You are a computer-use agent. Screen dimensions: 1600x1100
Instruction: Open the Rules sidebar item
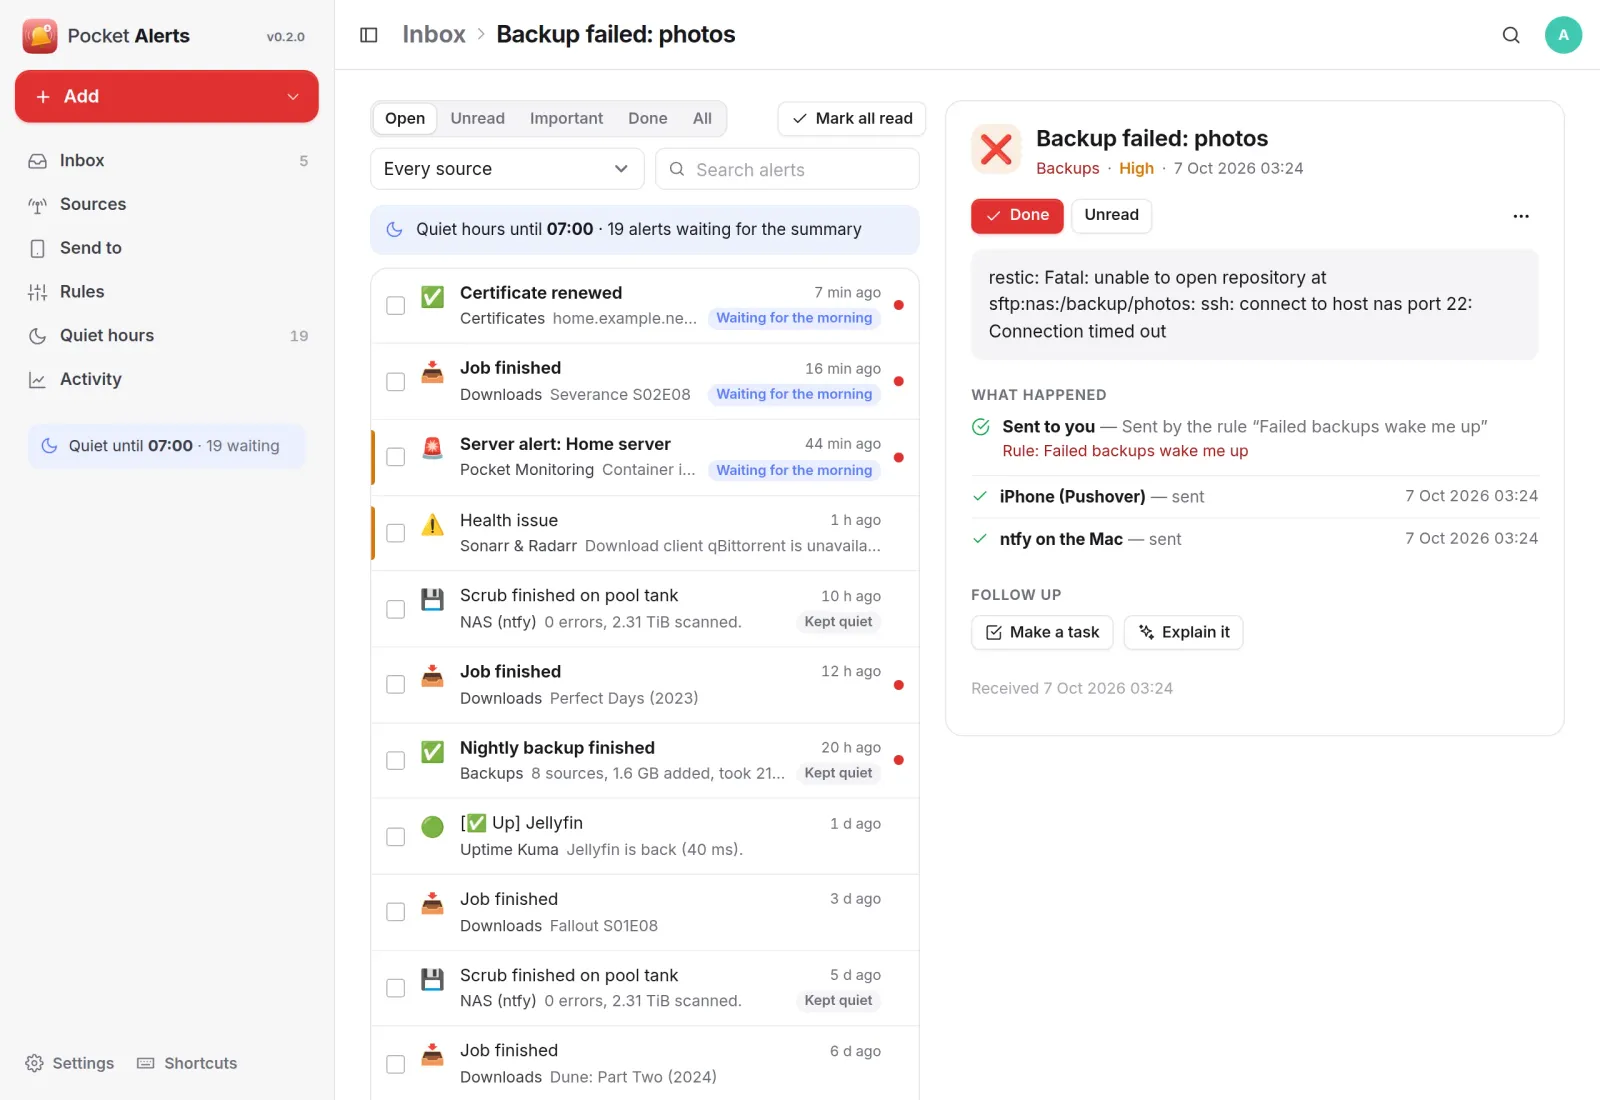coord(167,292)
